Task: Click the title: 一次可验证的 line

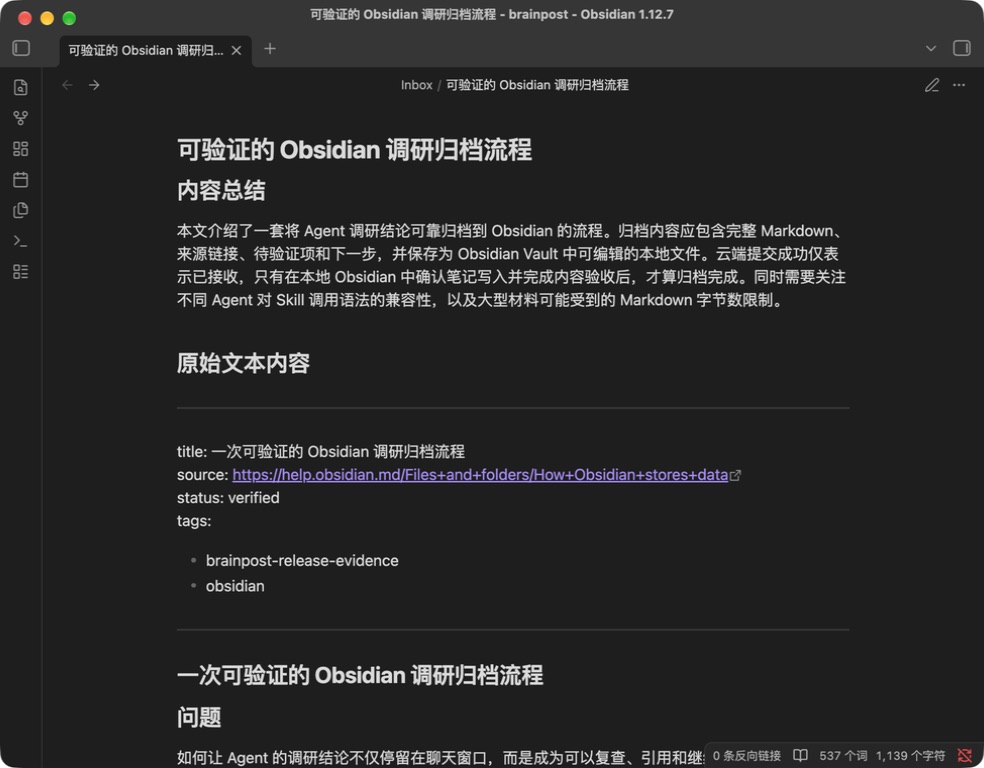Action: point(321,451)
